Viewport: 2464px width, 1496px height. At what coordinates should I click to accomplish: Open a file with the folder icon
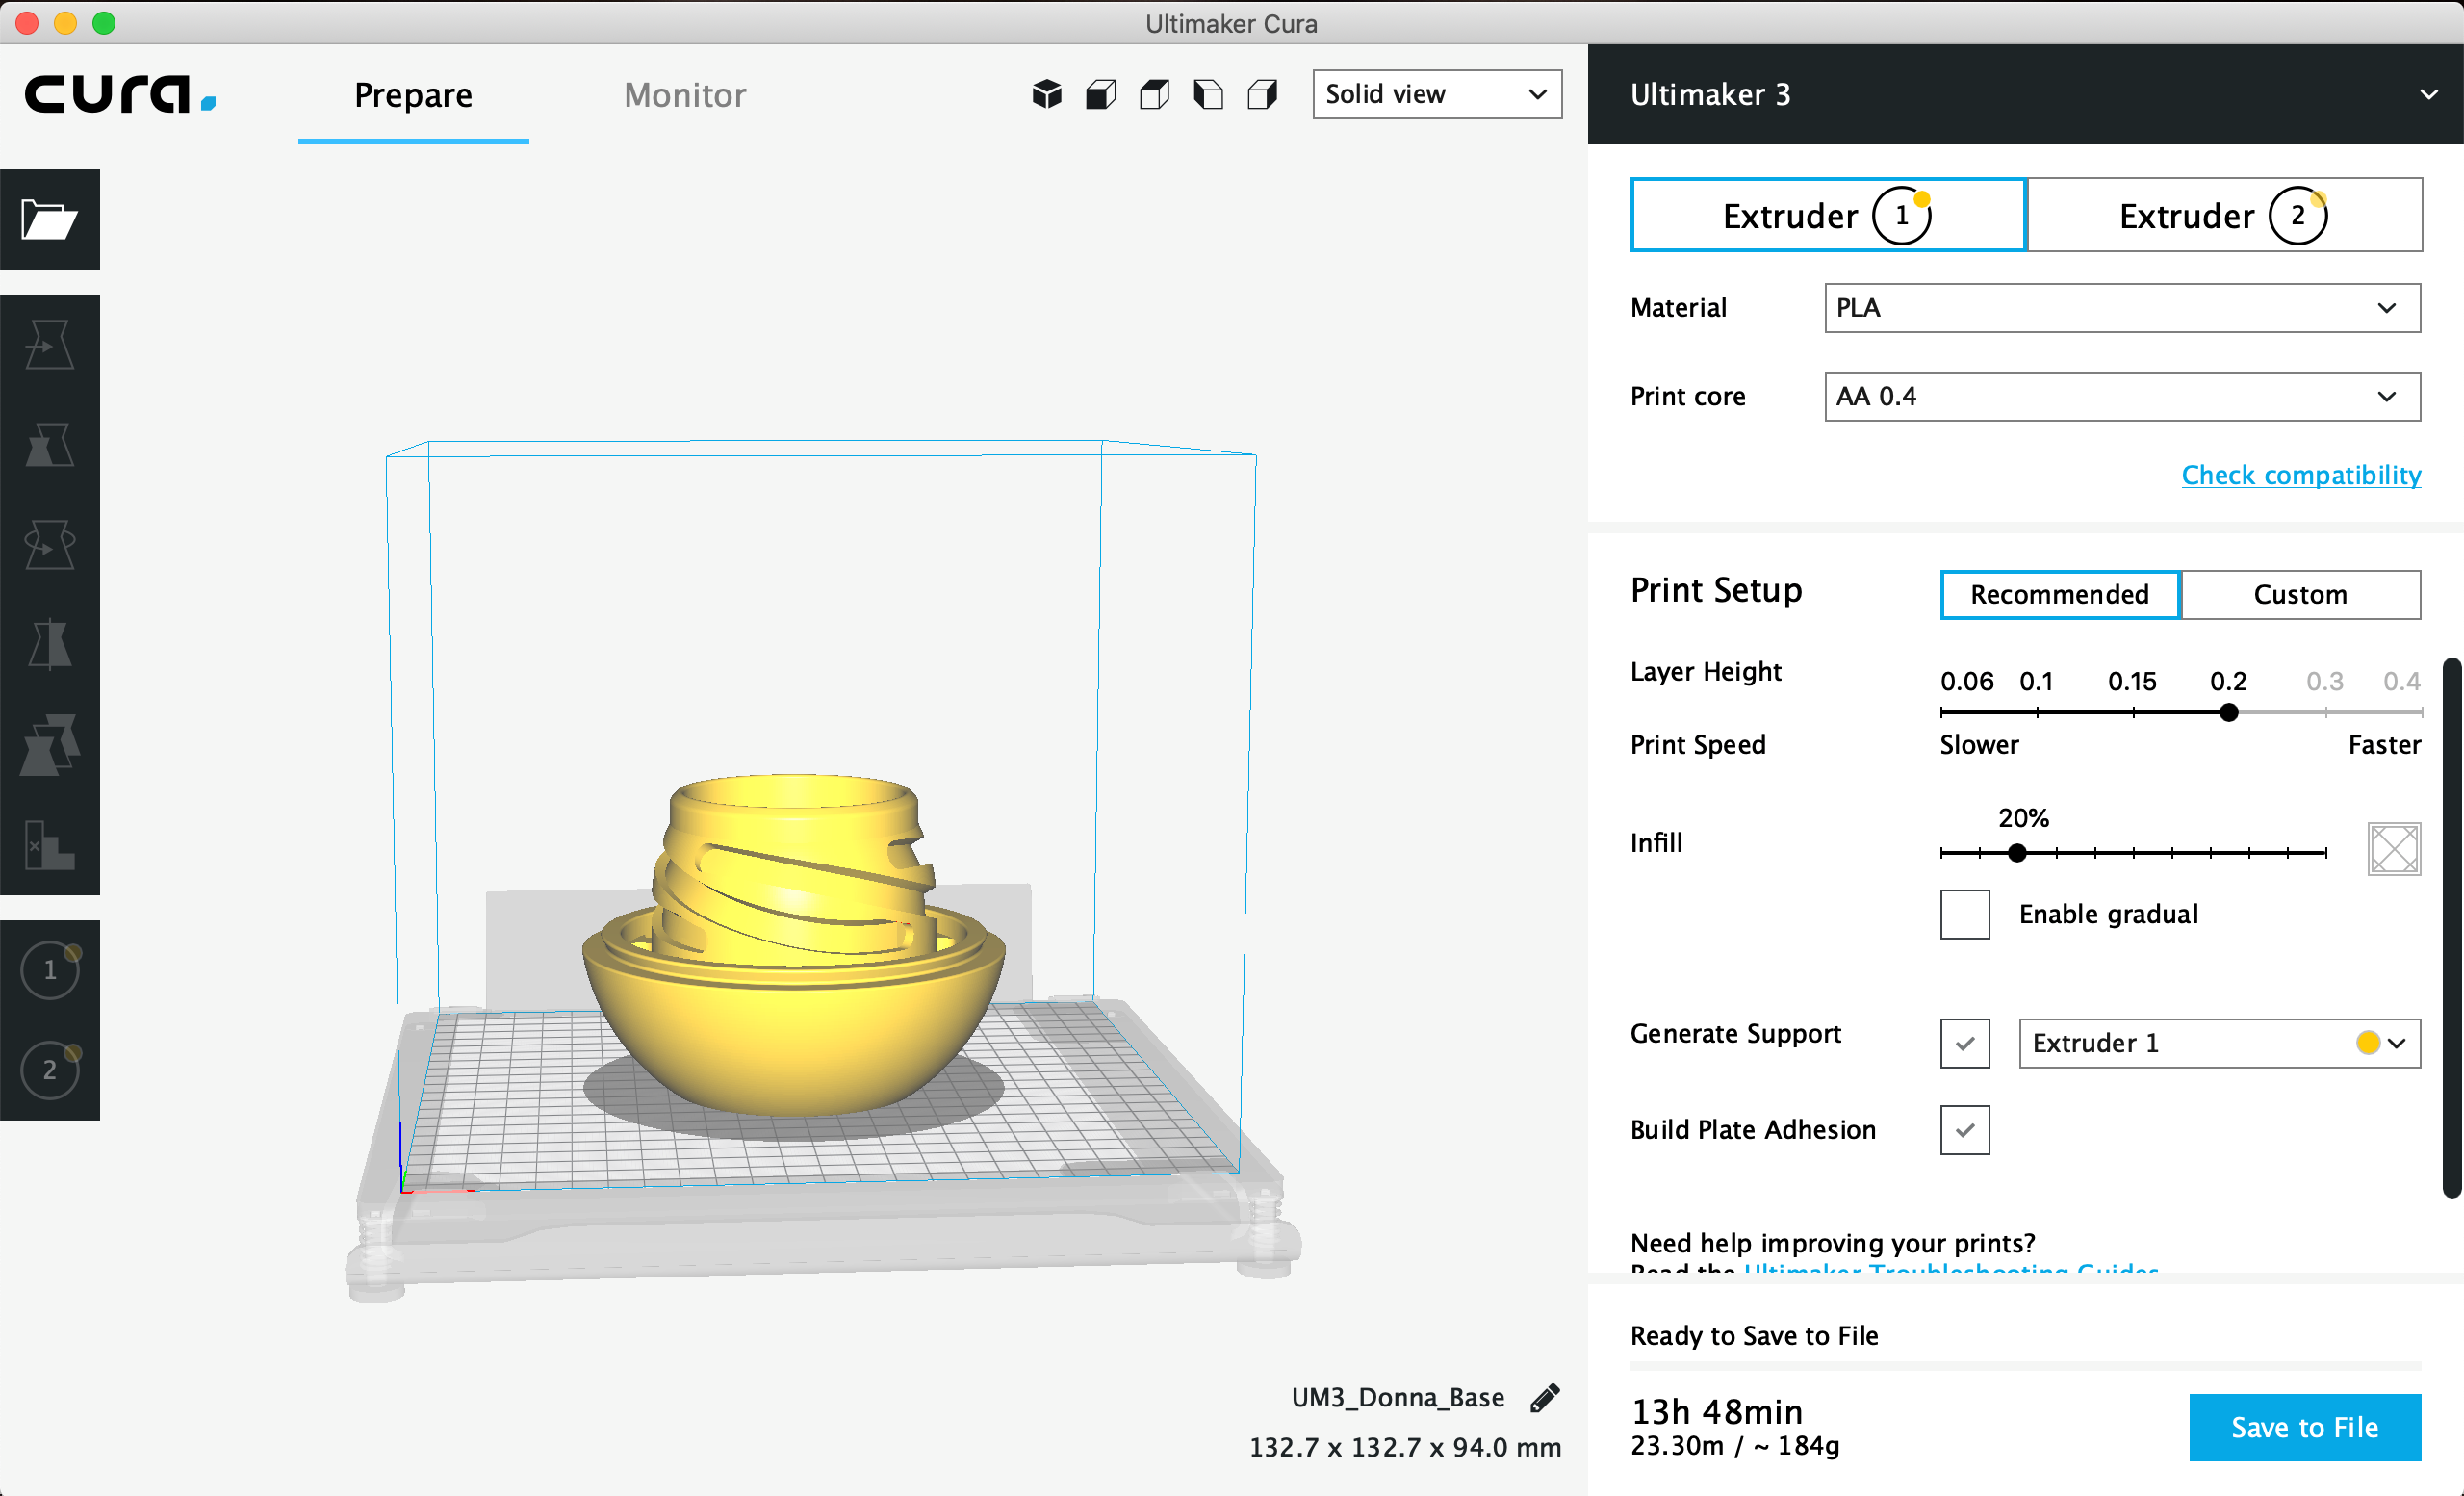pyautogui.click(x=50, y=219)
